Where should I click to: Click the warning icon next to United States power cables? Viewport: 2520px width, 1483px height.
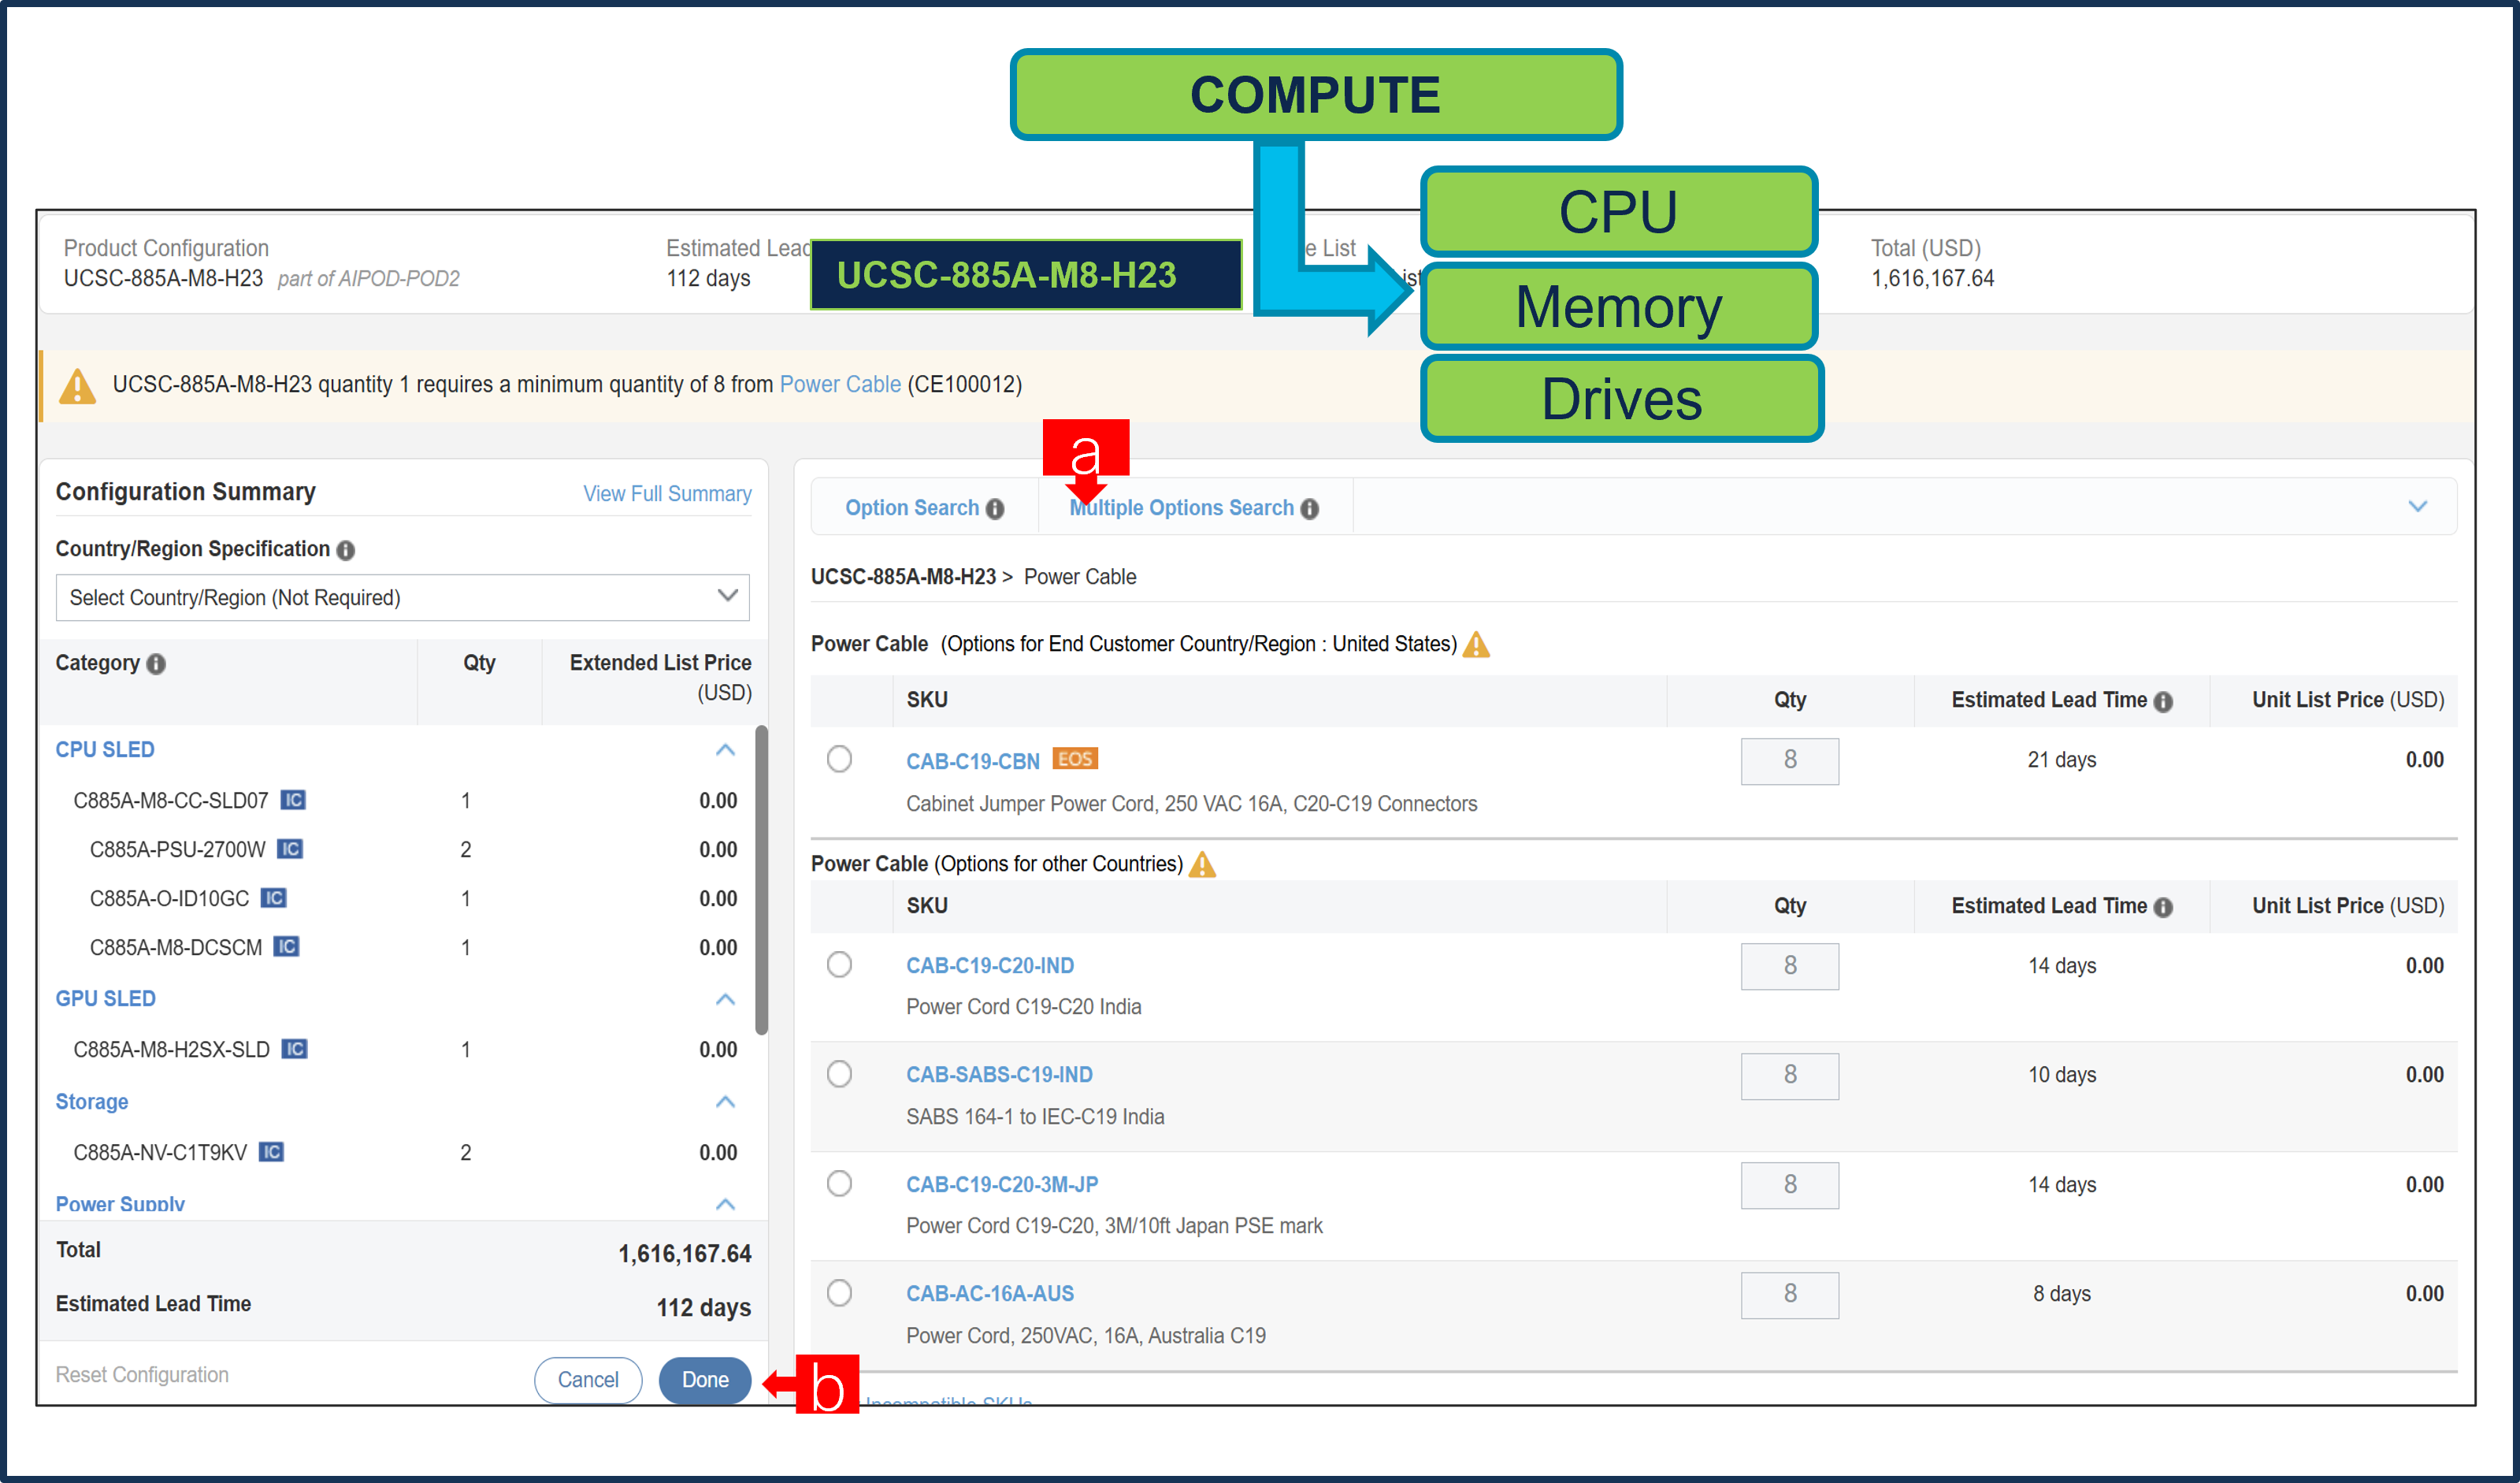1478,645
